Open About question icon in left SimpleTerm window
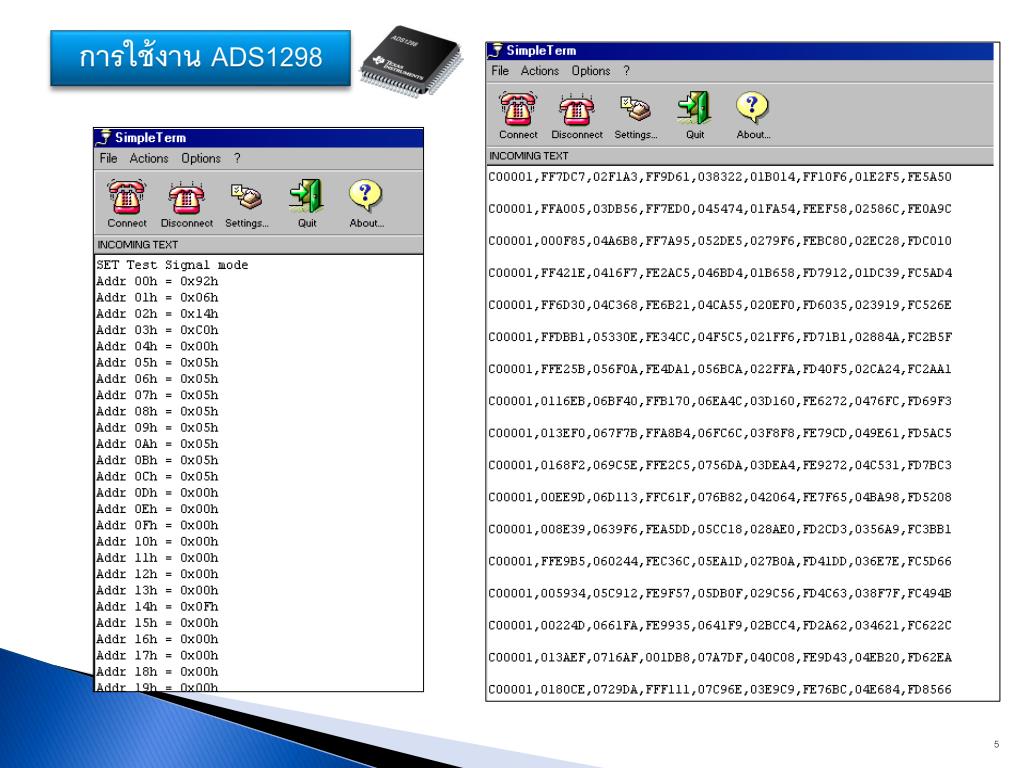 (366, 196)
